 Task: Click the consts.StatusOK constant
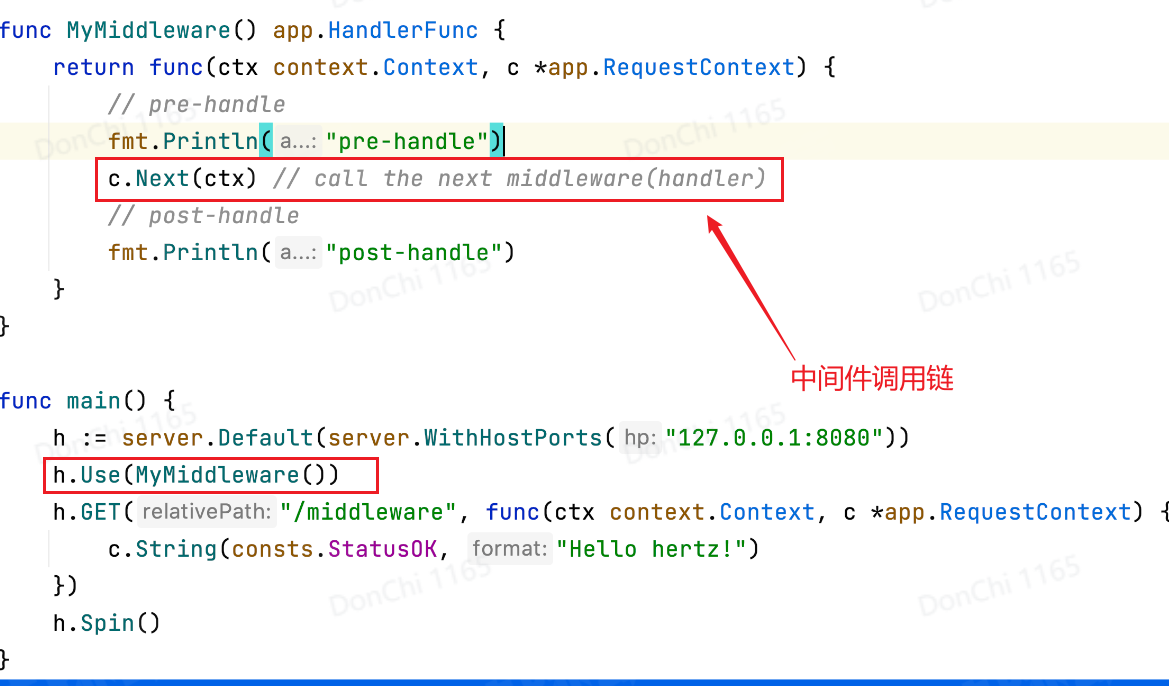tap(334, 550)
